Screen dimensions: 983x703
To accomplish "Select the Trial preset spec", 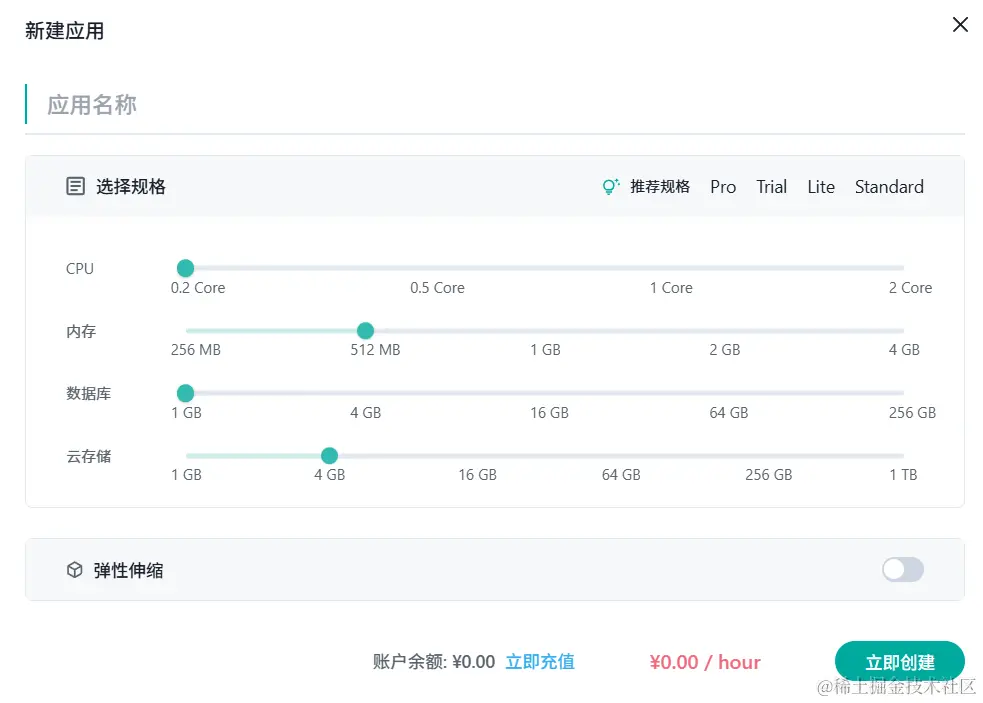I will point(771,187).
